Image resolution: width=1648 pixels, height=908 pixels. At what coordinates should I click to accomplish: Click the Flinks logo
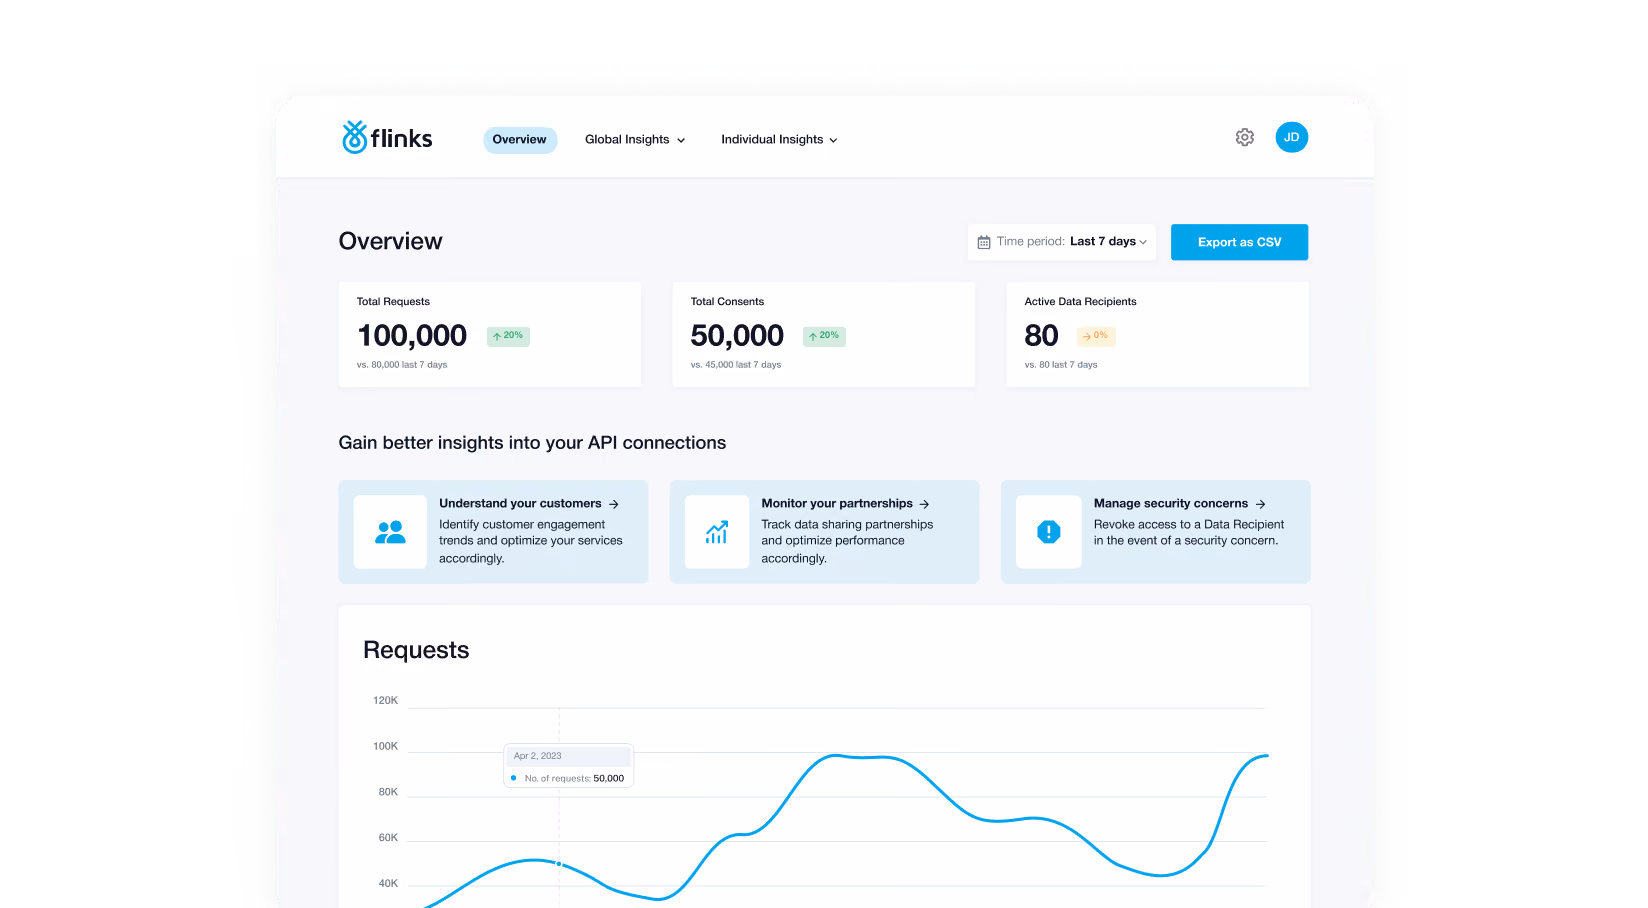(387, 138)
